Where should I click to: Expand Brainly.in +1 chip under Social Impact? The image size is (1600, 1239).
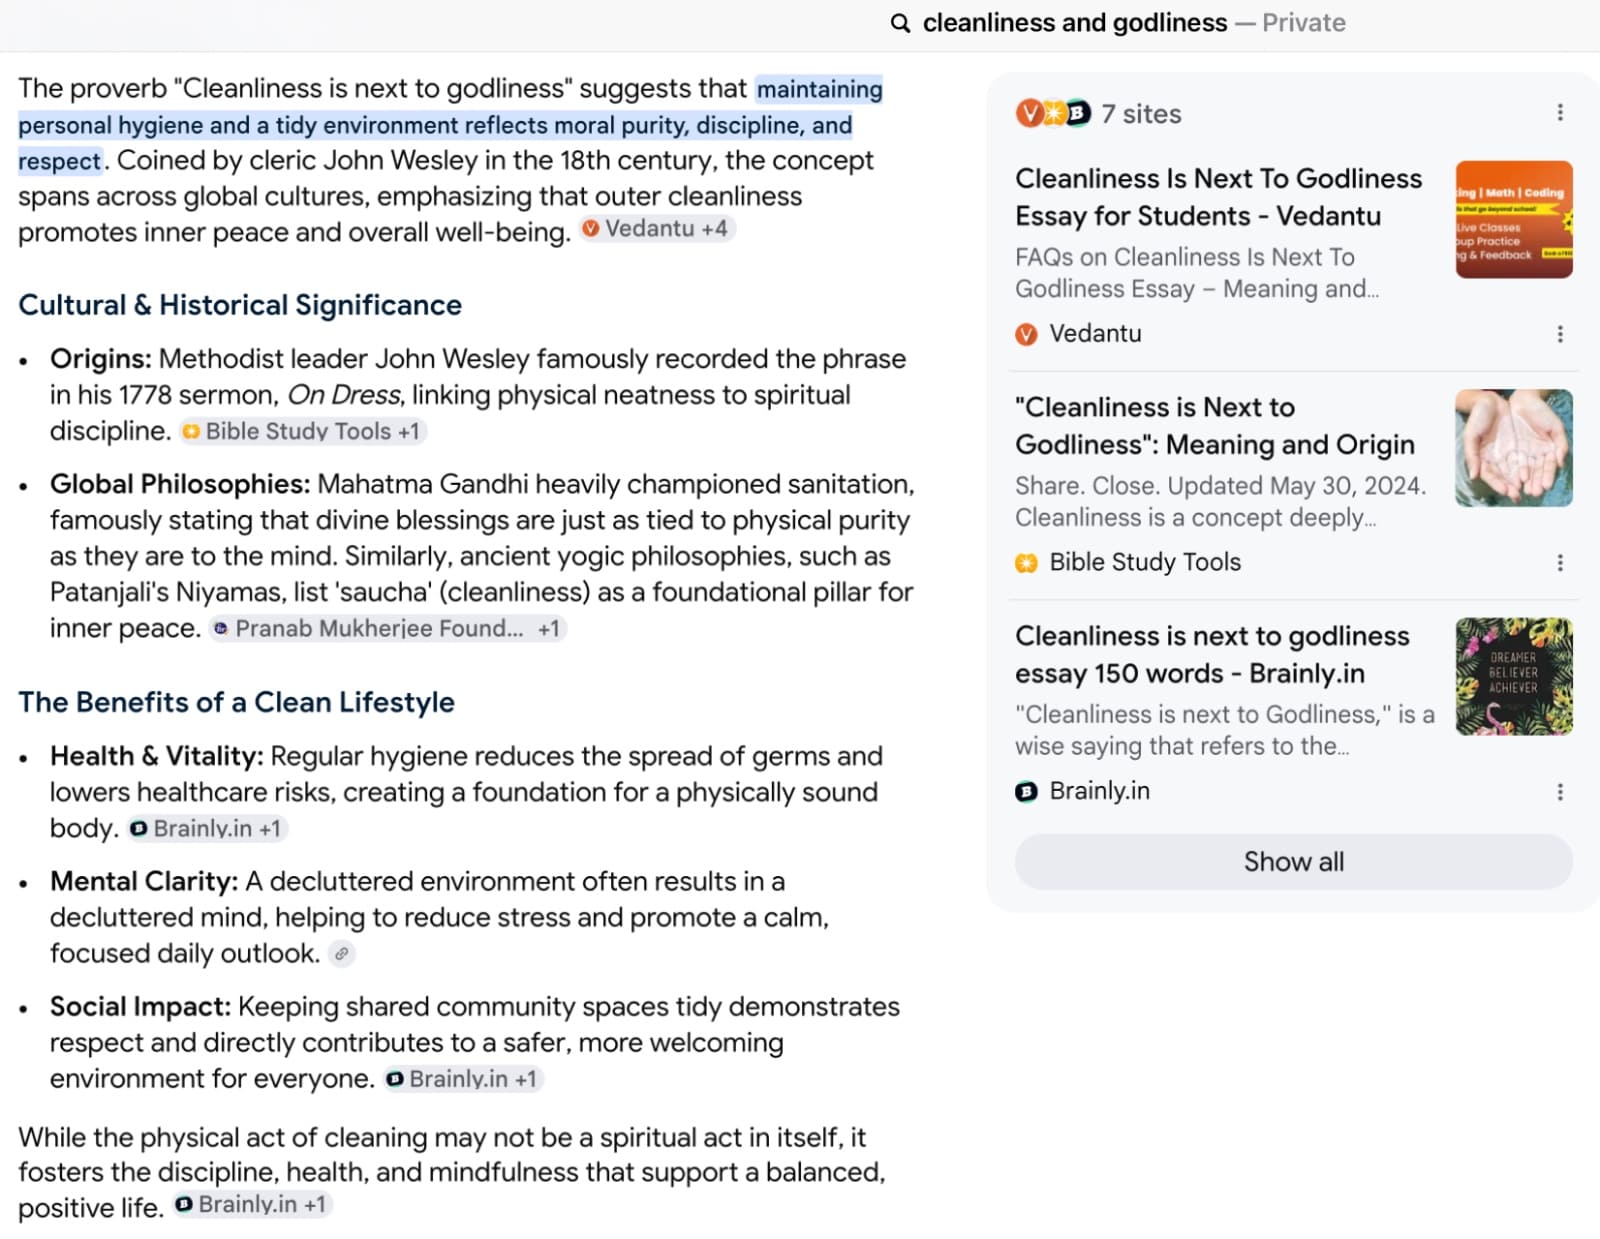[464, 1079]
